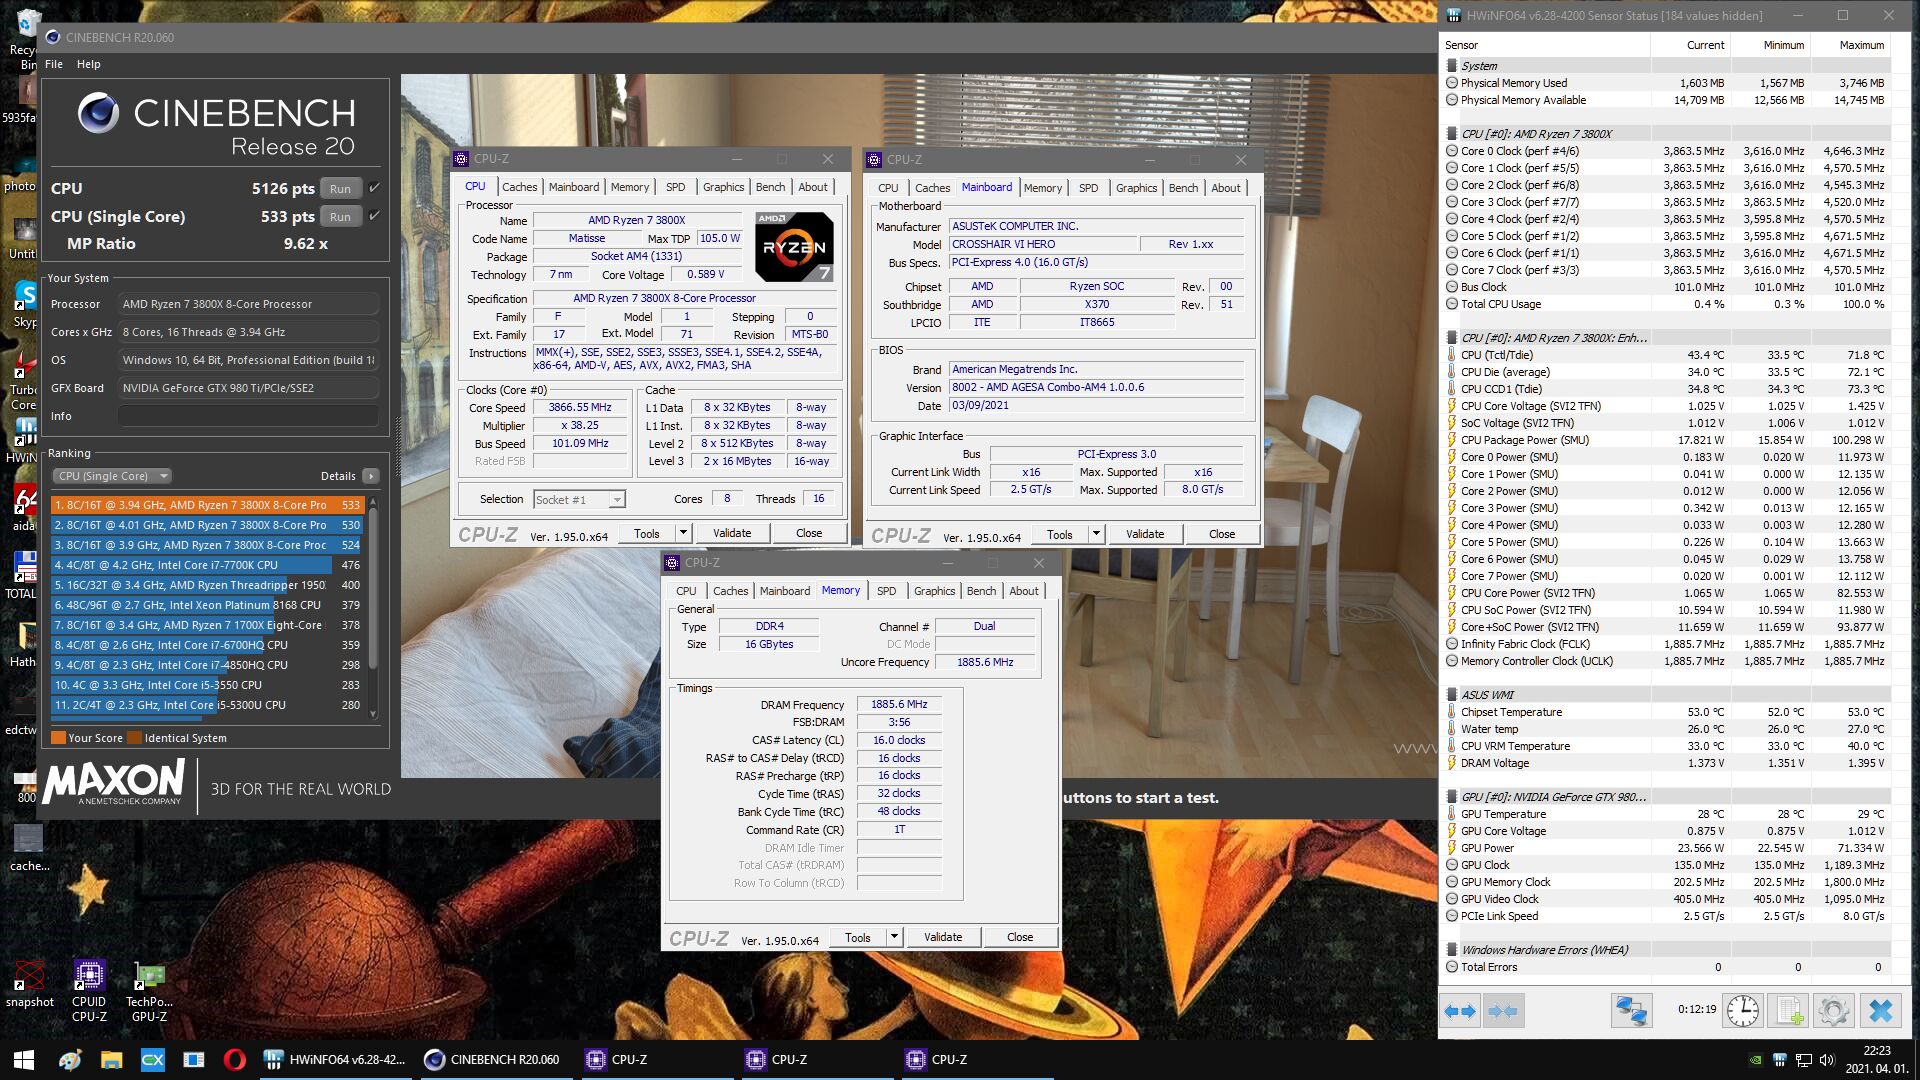Switch to HWiNFO64 taskbar button
The image size is (1920, 1080).
click(335, 1060)
